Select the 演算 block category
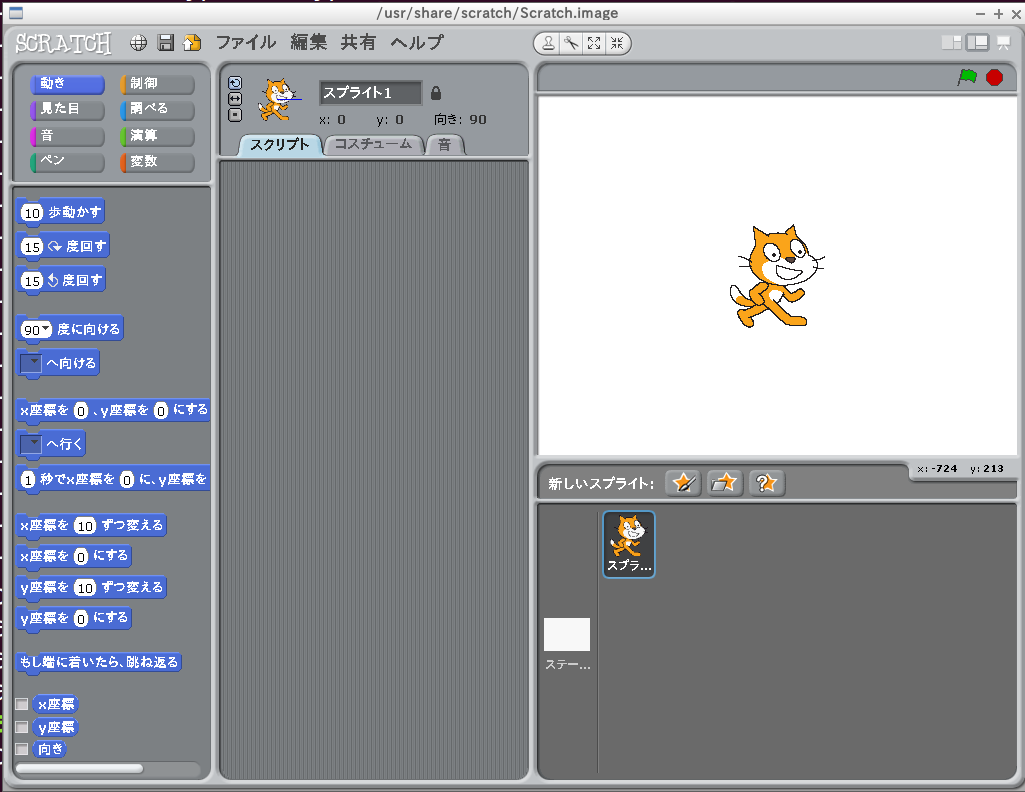Viewport: 1025px width, 792px height. (157, 136)
